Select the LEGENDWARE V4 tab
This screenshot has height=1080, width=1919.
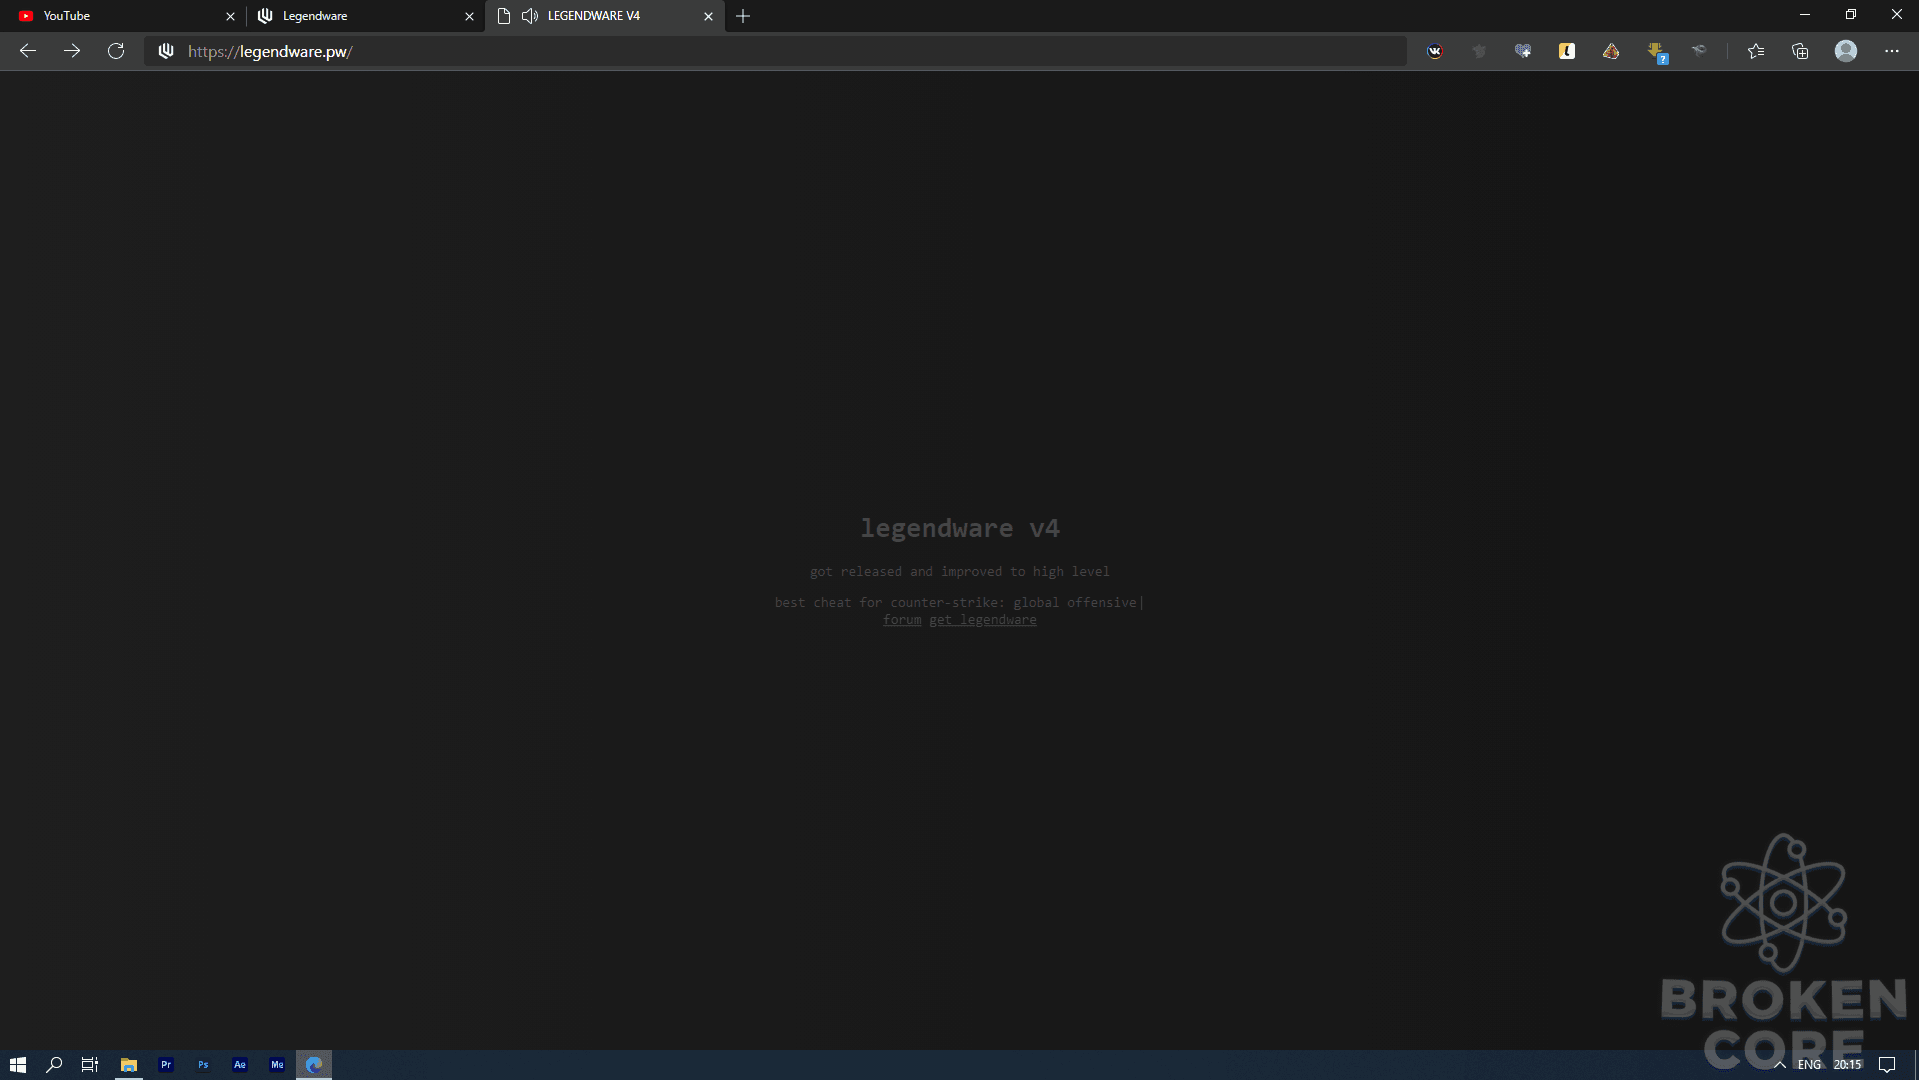605,16
